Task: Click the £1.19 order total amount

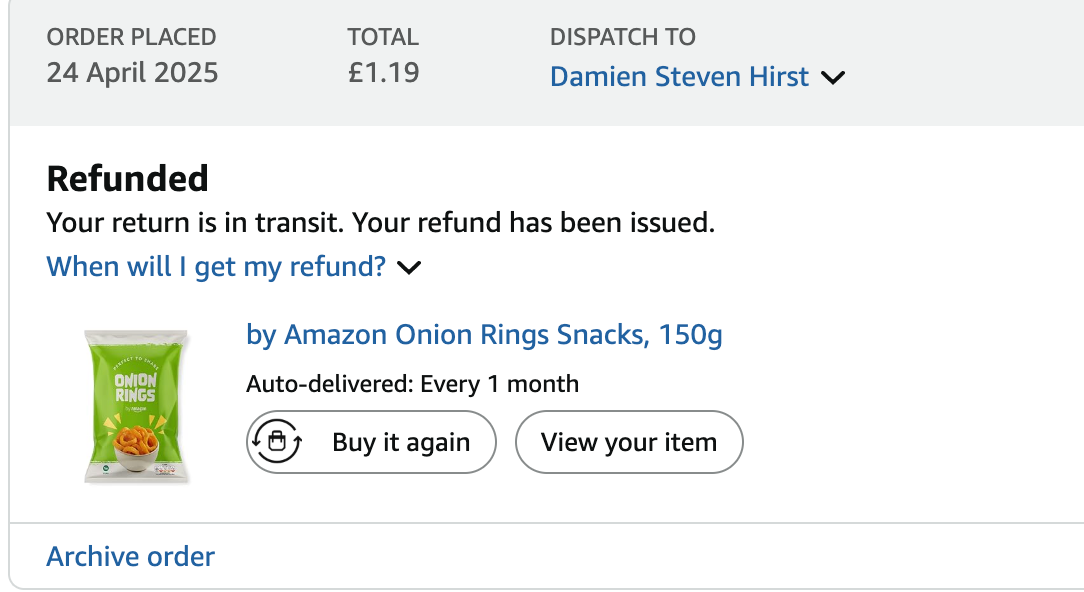Action: coord(384,73)
